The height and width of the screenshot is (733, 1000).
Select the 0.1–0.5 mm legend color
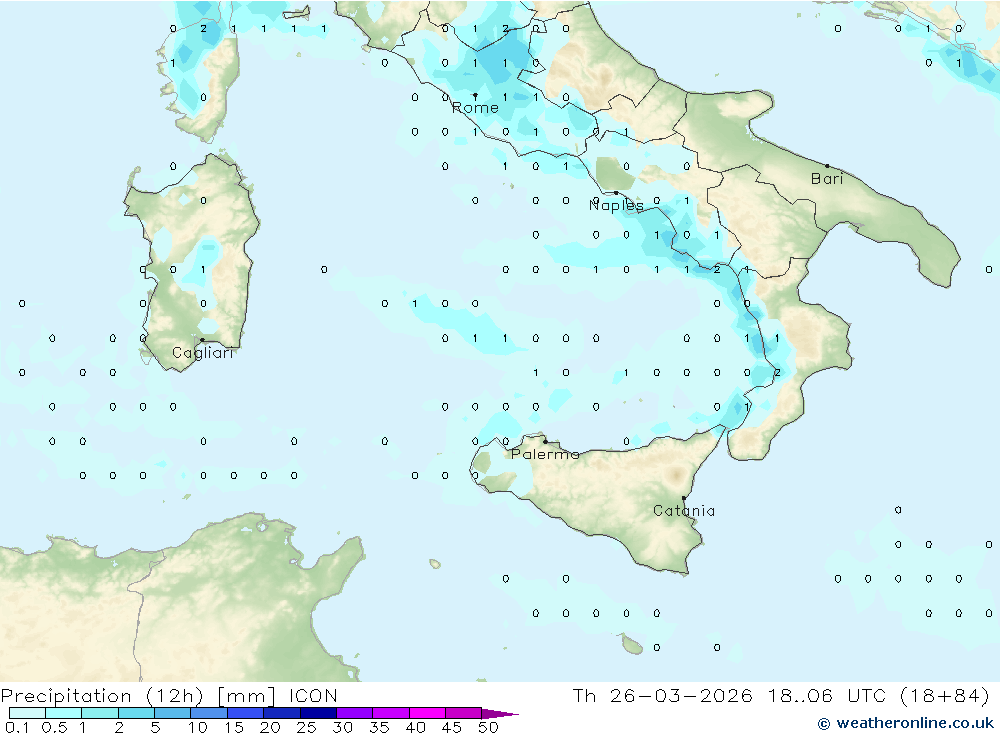pyautogui.click(x=27, y=713)
